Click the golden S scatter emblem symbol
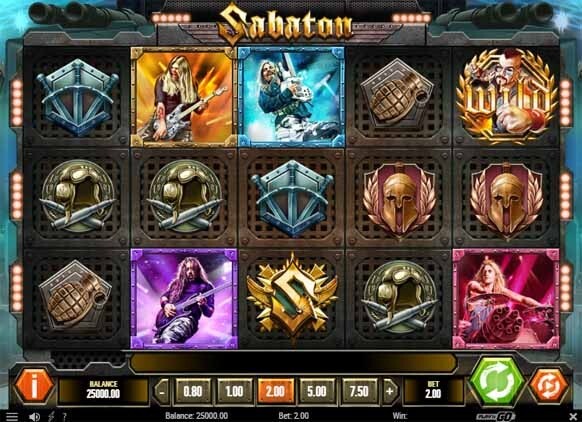This screenshot has width=582, height=422. (x=292, y=293)
